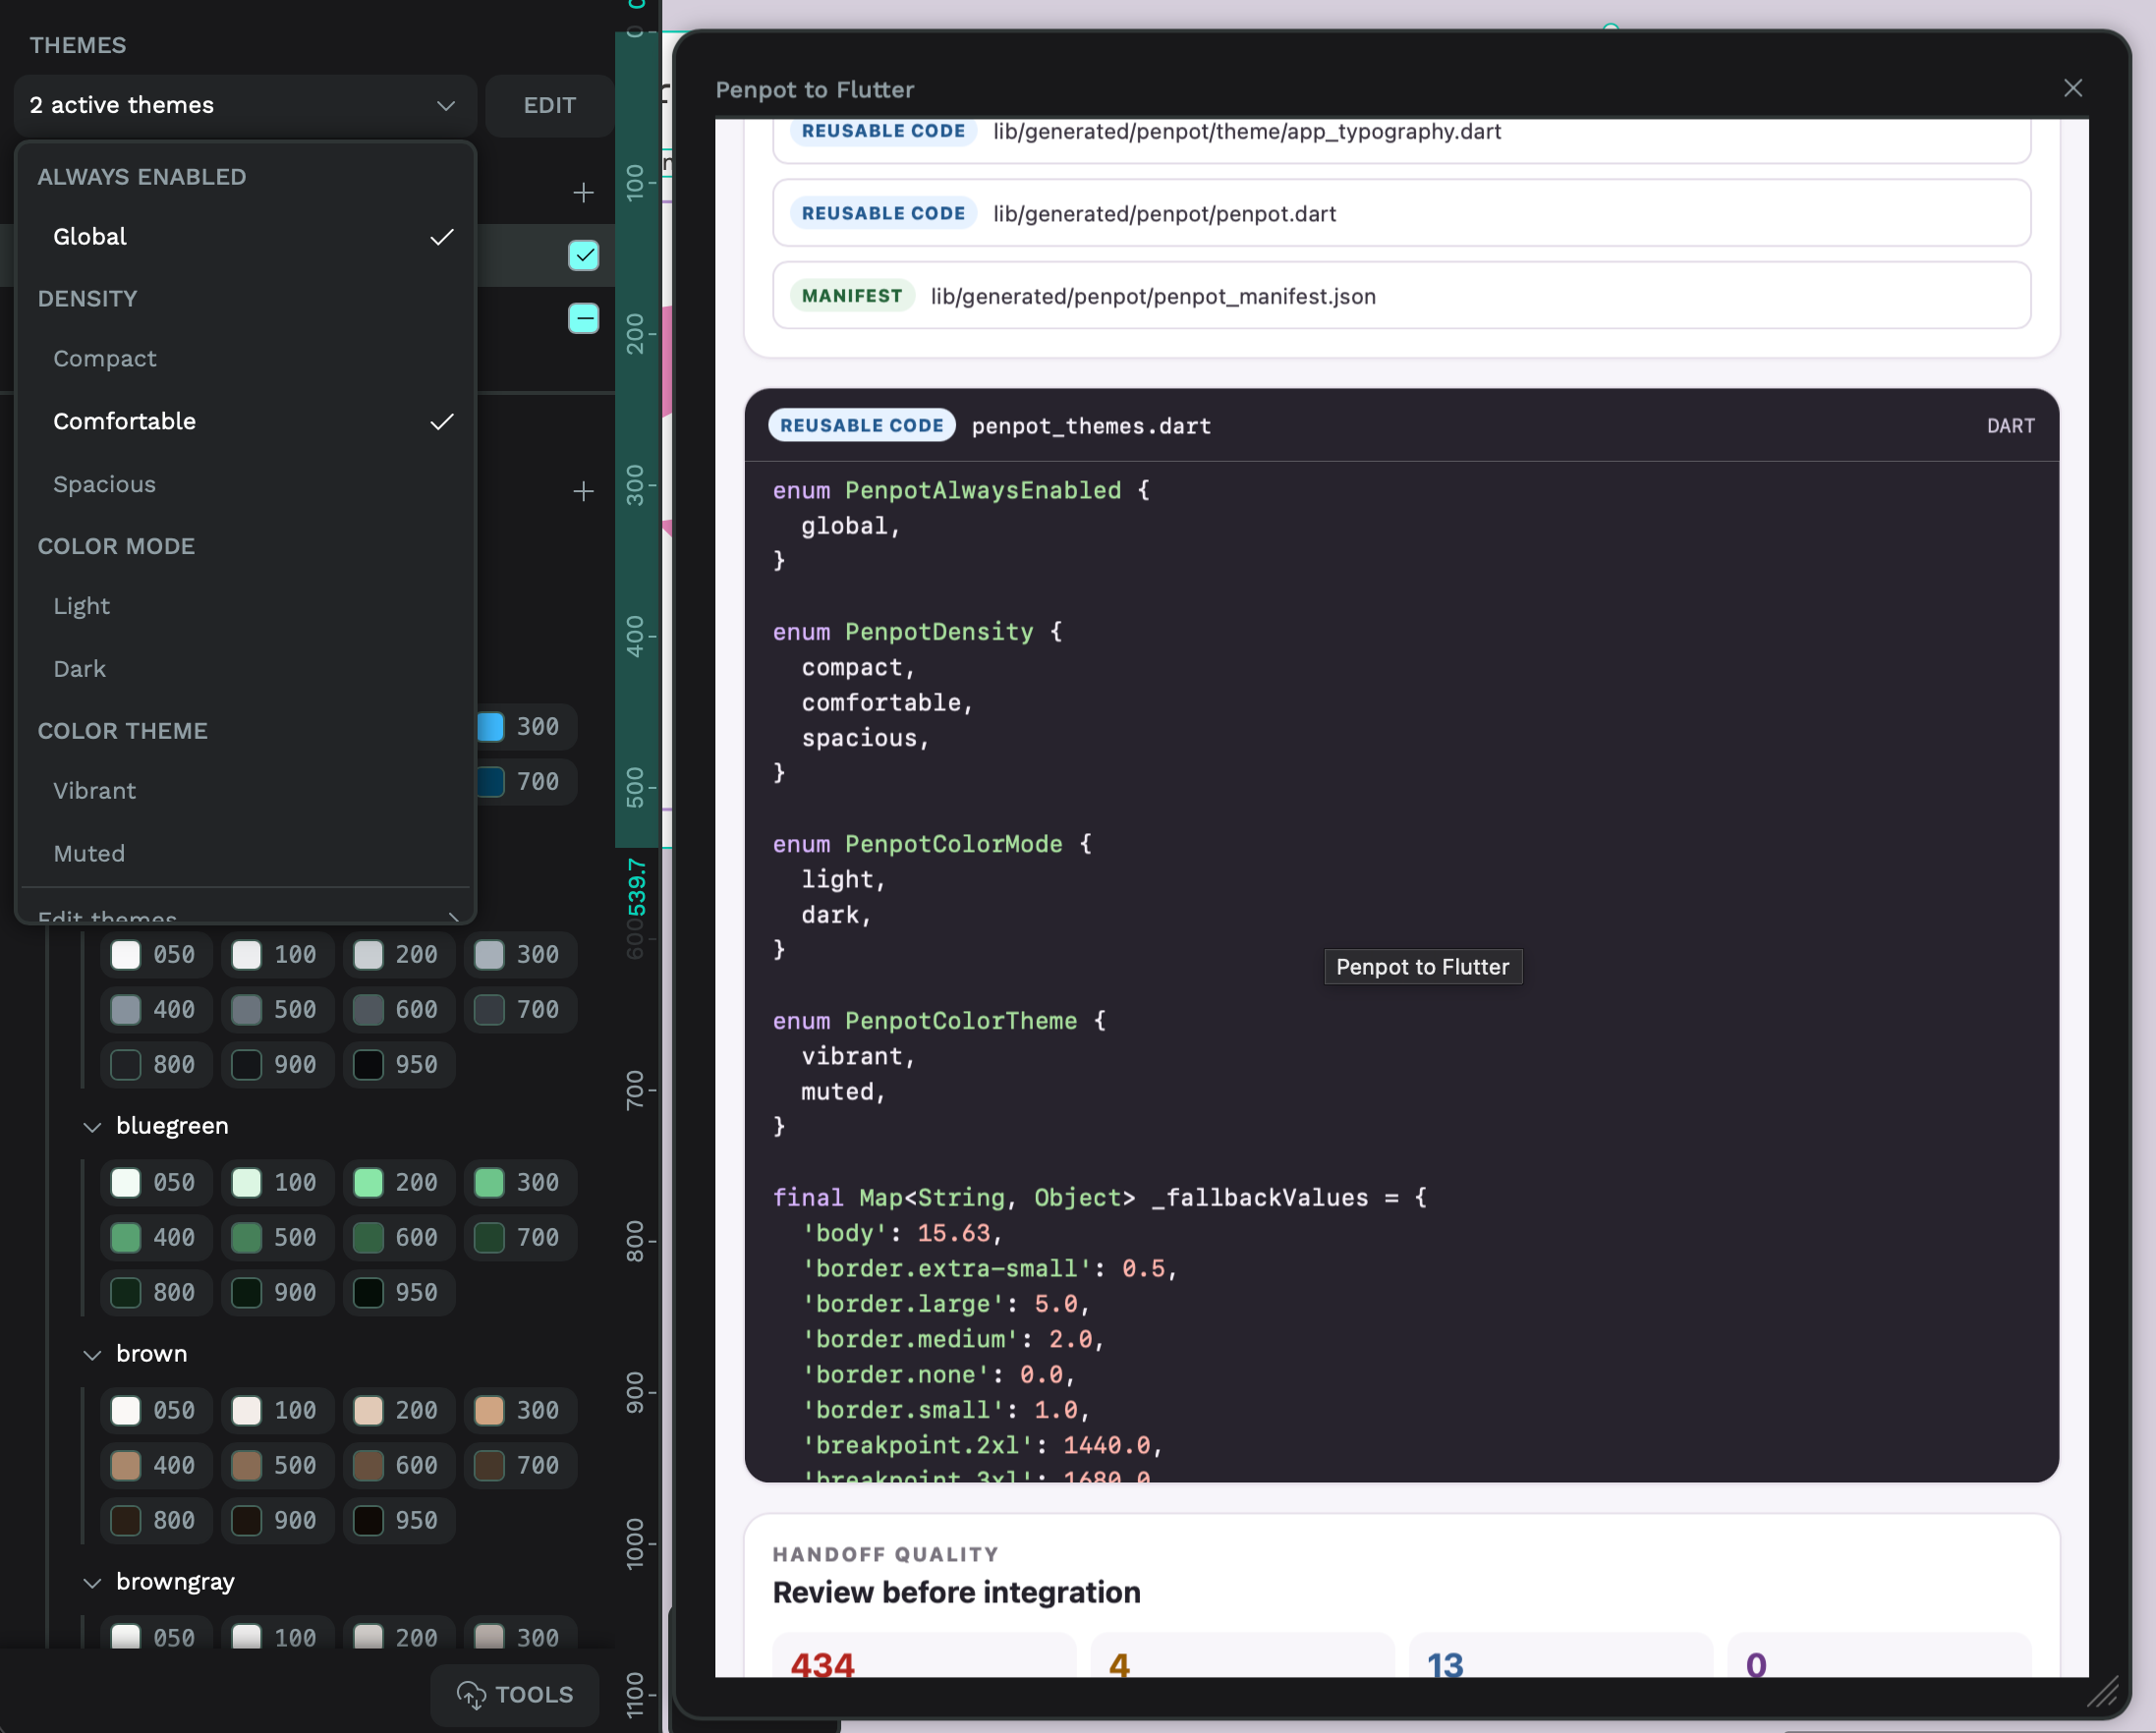The image size is (2156, 1733).
Task: Click the REUSABLE CODE badge on penpot_themes.dart
Action: pyautogui.click(x=861, y=426)
